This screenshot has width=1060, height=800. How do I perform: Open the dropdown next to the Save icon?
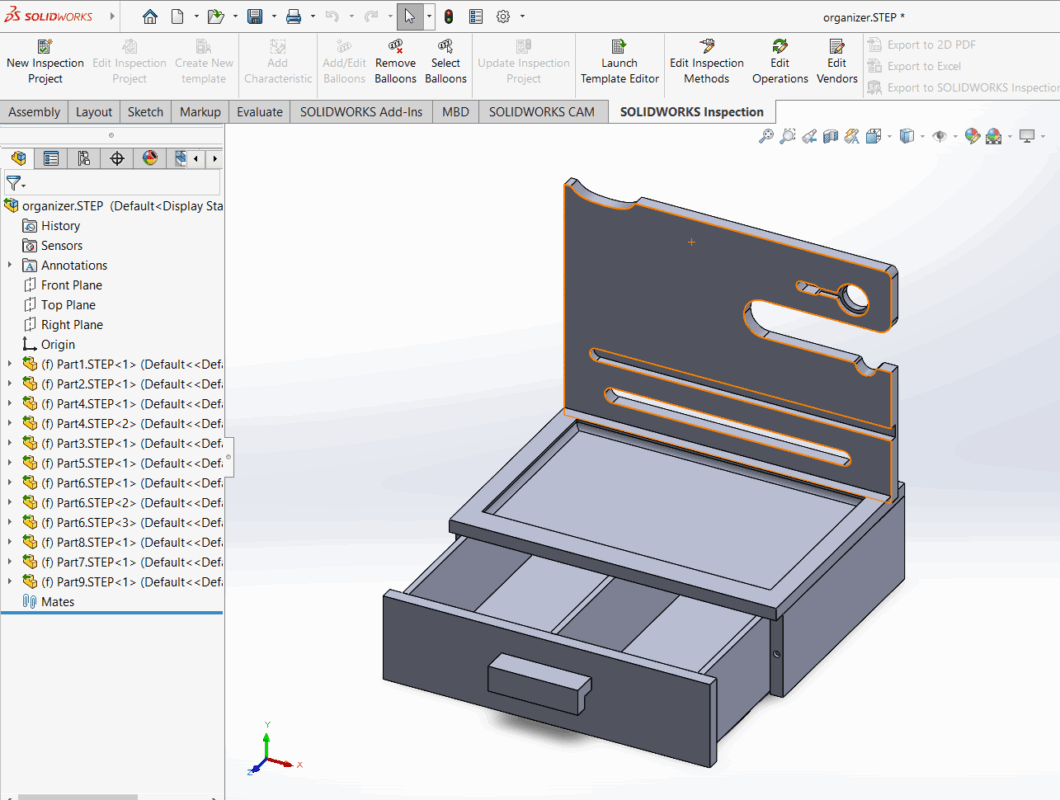(x=274, y=16)
